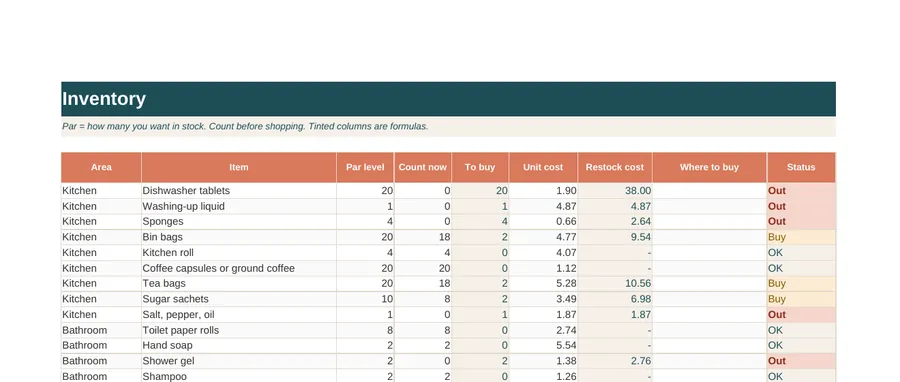Click the Count now cell for Sugar sachets
Screen dimensions: 900x382
tap(422, 299)
